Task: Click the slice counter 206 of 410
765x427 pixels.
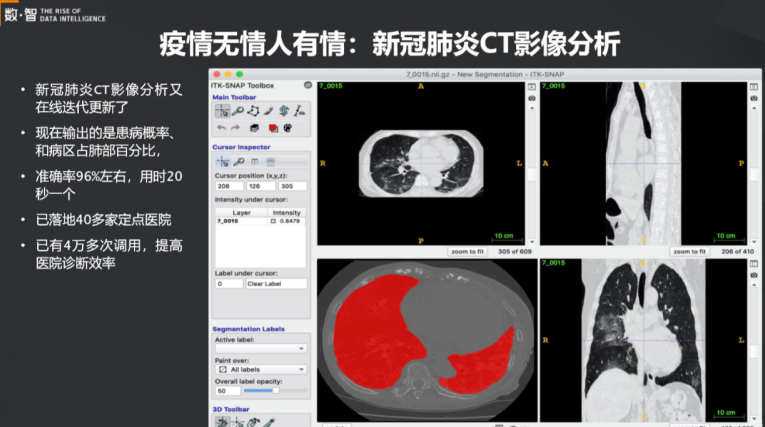Action: coord(738,251)
